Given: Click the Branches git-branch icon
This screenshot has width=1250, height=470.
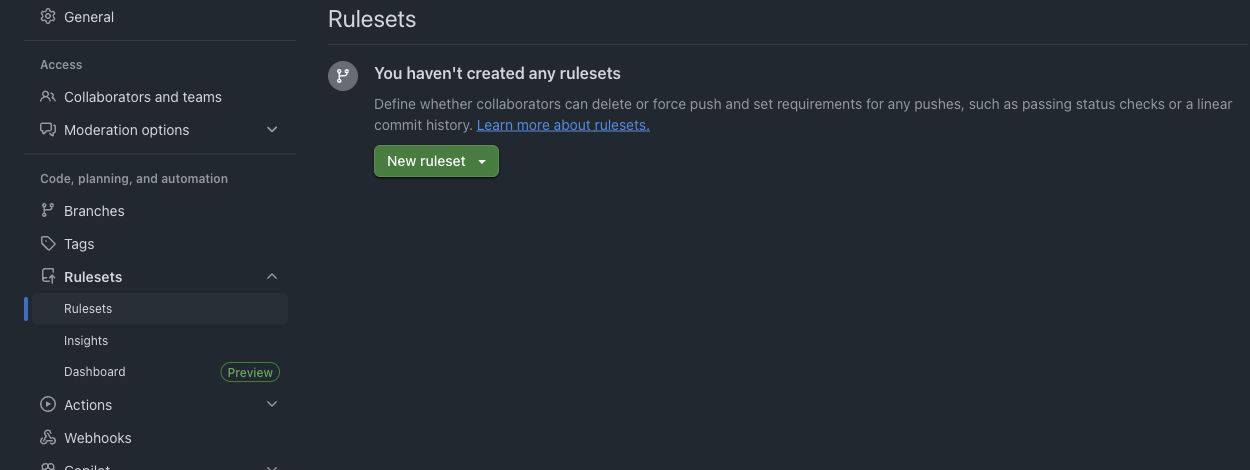Looking at the screenshot, I should 48,211.
